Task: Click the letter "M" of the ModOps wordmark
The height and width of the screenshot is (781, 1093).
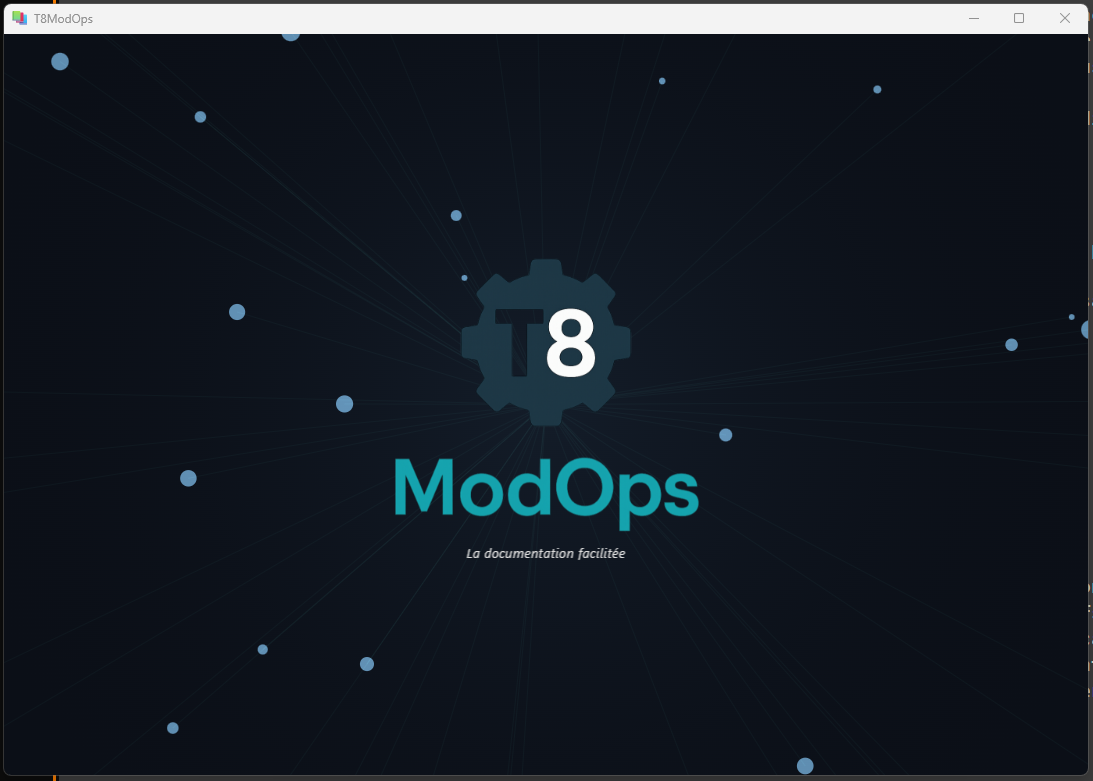Action: click(x=422, y=487)
